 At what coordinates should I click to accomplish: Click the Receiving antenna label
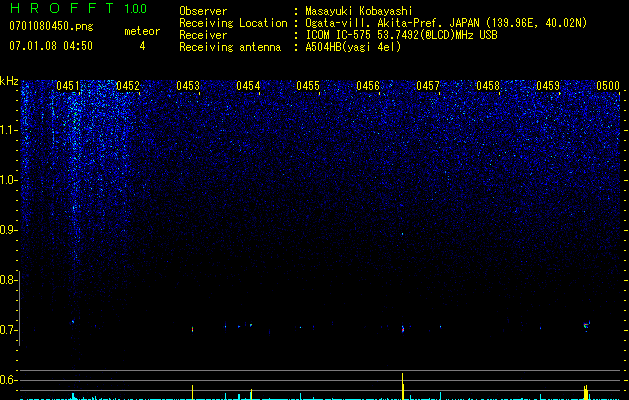(x=230, y=47)
